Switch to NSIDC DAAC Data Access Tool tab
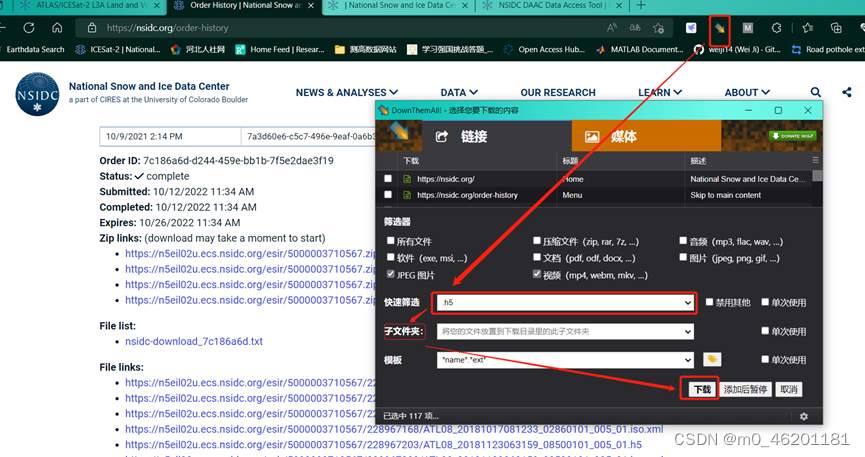The width and height of the screenshot is (865, 457). click(x=552, y=6)
